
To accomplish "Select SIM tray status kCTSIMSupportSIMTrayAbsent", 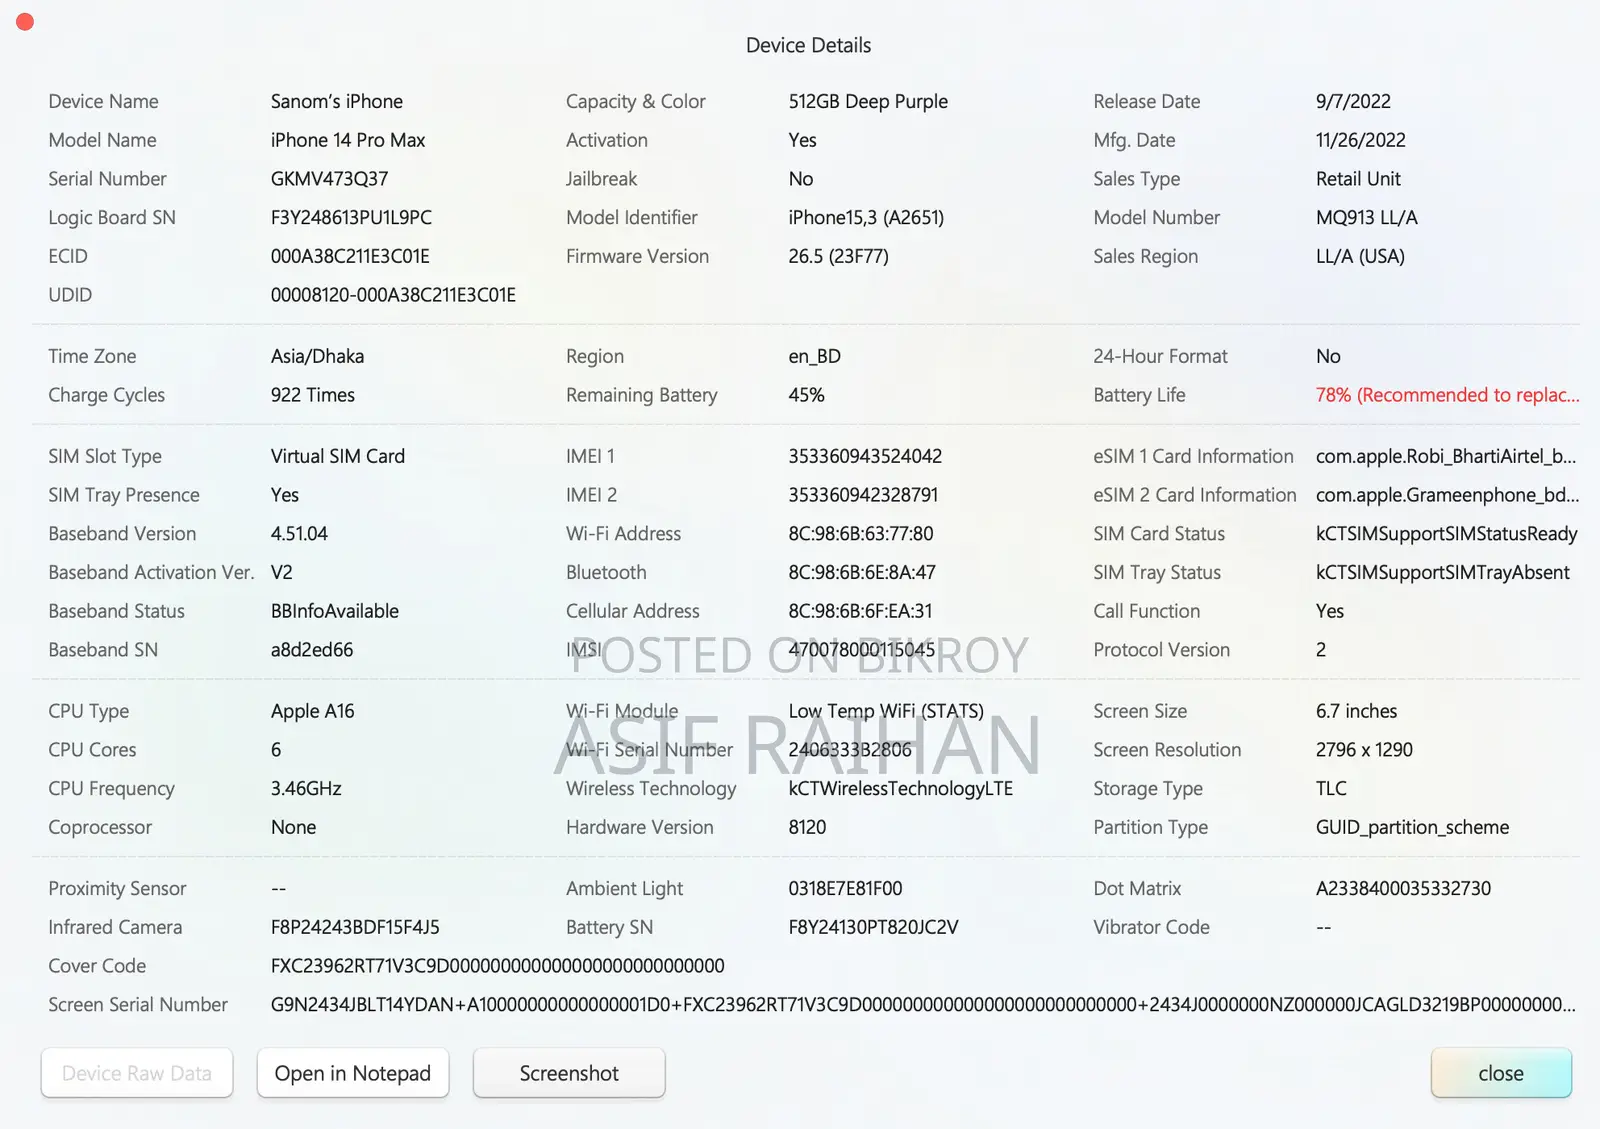I will coord(1443,572).
